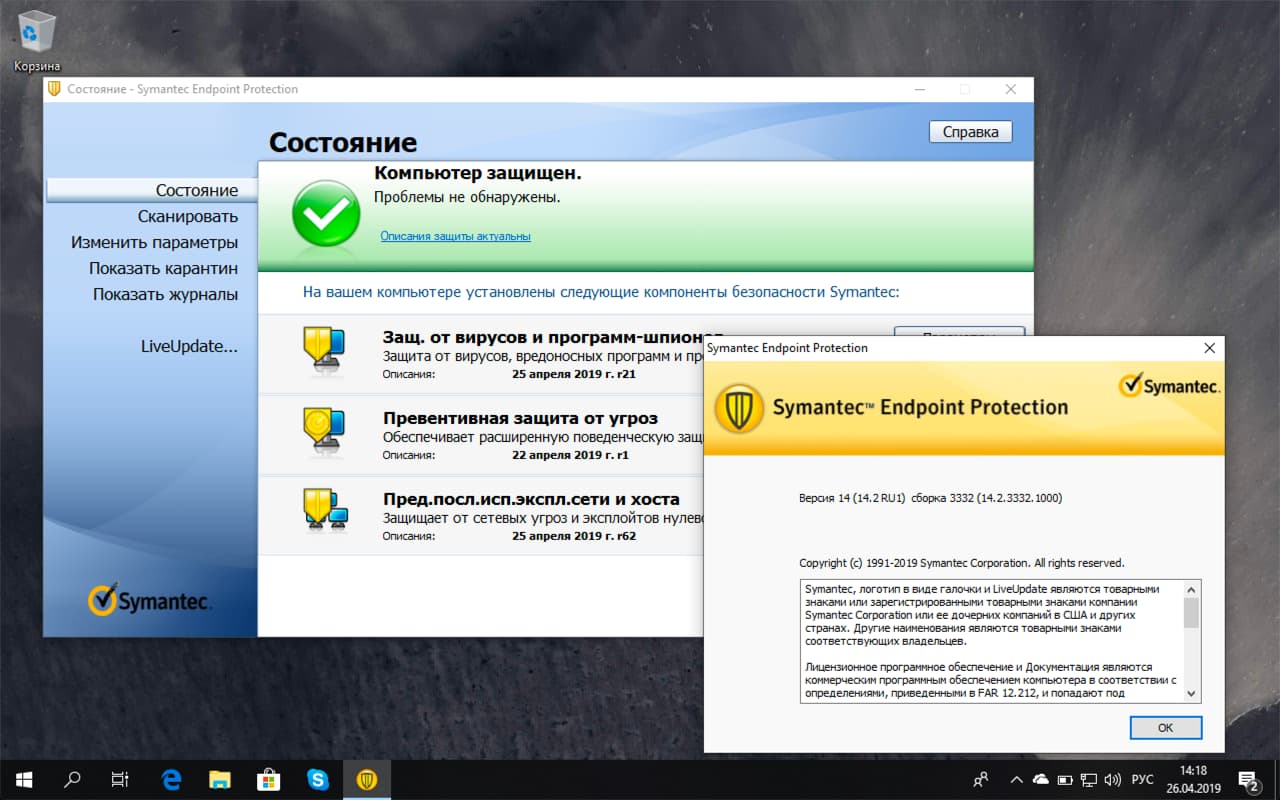The image size is (1280, 800).
Task: Open the Action Center with 2 notifications
Action: pyautogui.click(x=1248, y=779)
